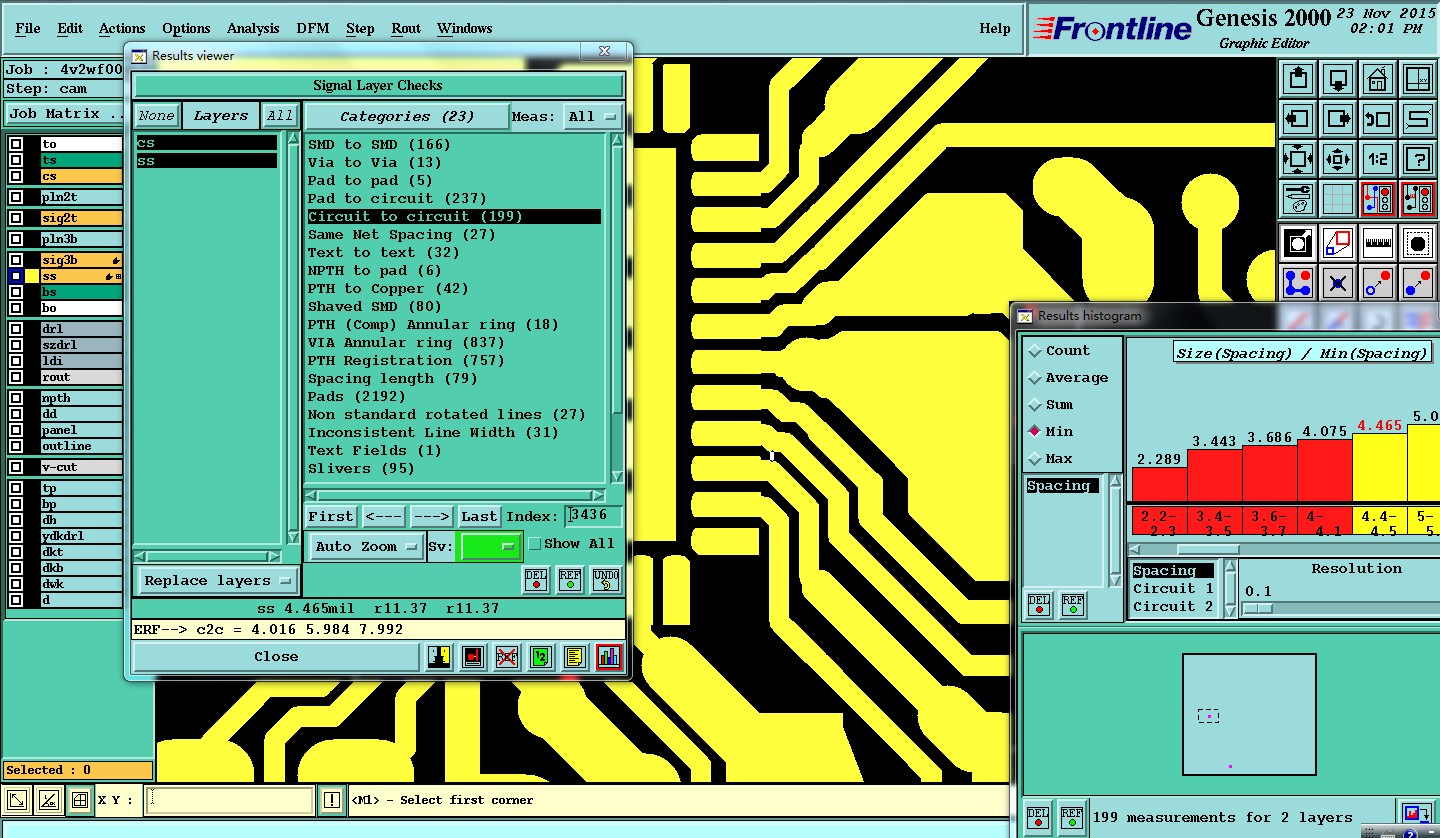
Task: Open the wrench and palette settings icon
Action: point(1298,200)
